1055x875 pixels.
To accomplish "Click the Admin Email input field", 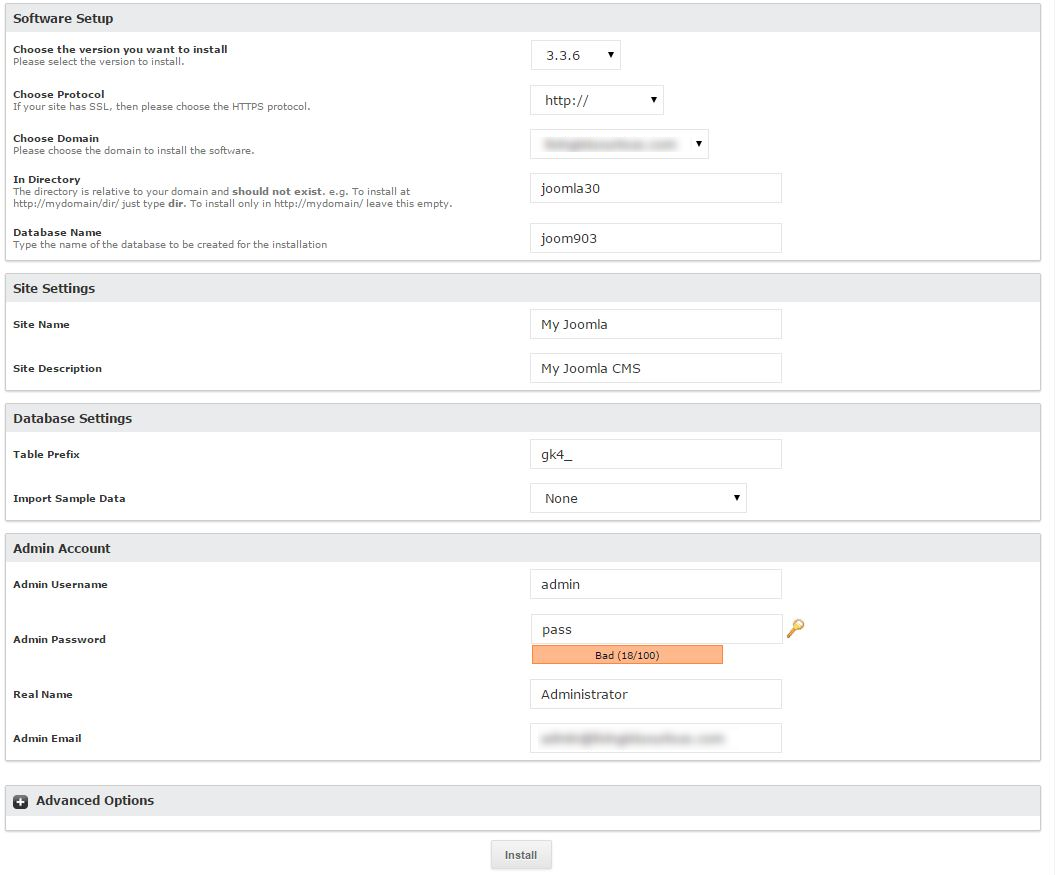I will (x=655, y=738).
